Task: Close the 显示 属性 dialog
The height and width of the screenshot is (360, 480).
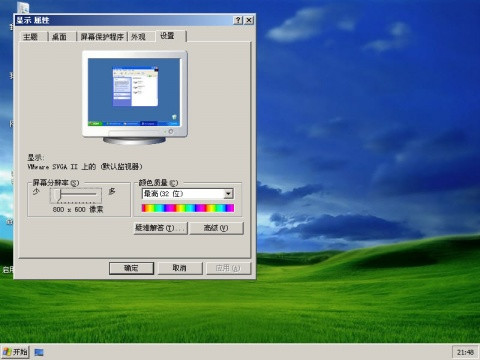Action: [249, 20]
